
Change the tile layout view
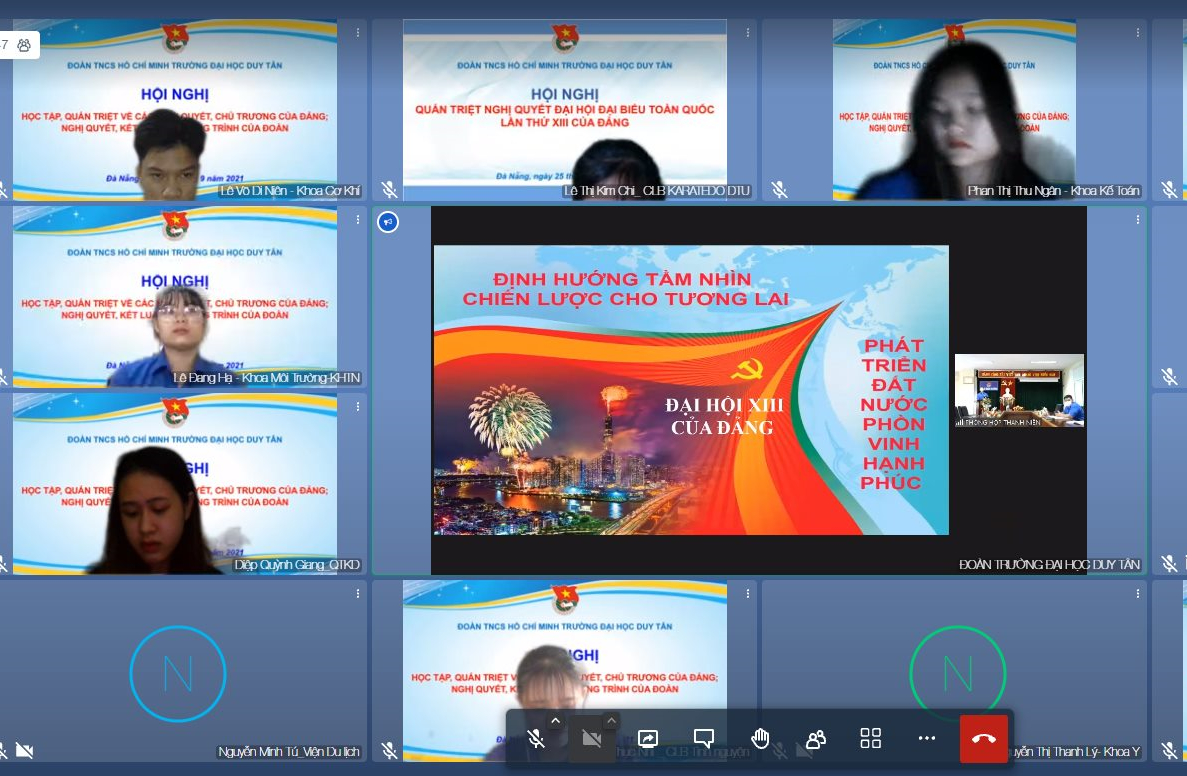(x=871, y=738)
